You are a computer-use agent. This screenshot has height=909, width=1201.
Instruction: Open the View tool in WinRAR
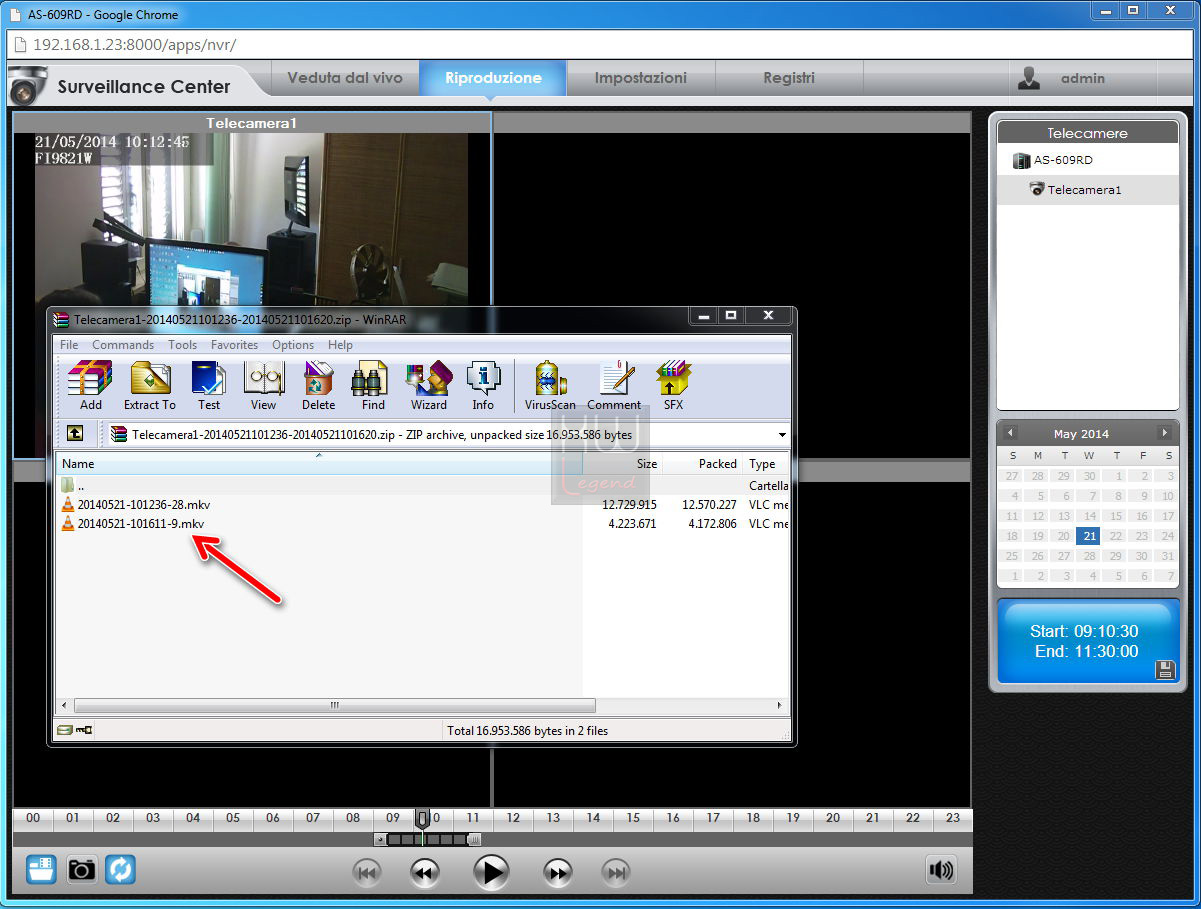[264, 386]
